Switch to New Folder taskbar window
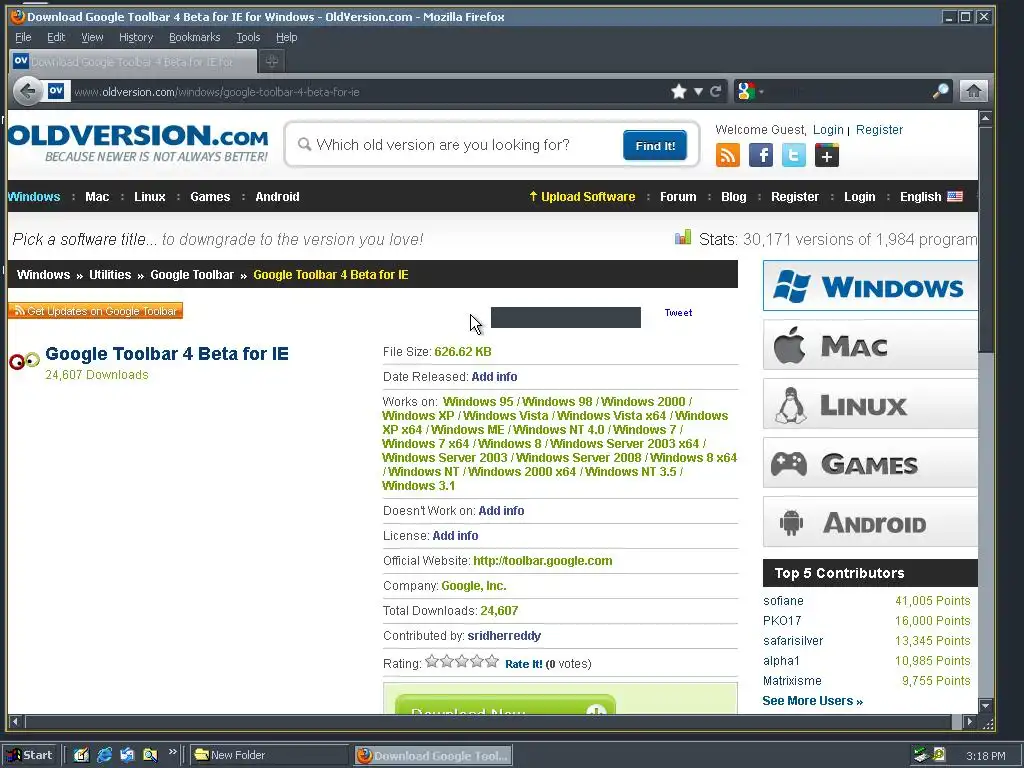This screenshot has height=768, width=1024. 270,755
